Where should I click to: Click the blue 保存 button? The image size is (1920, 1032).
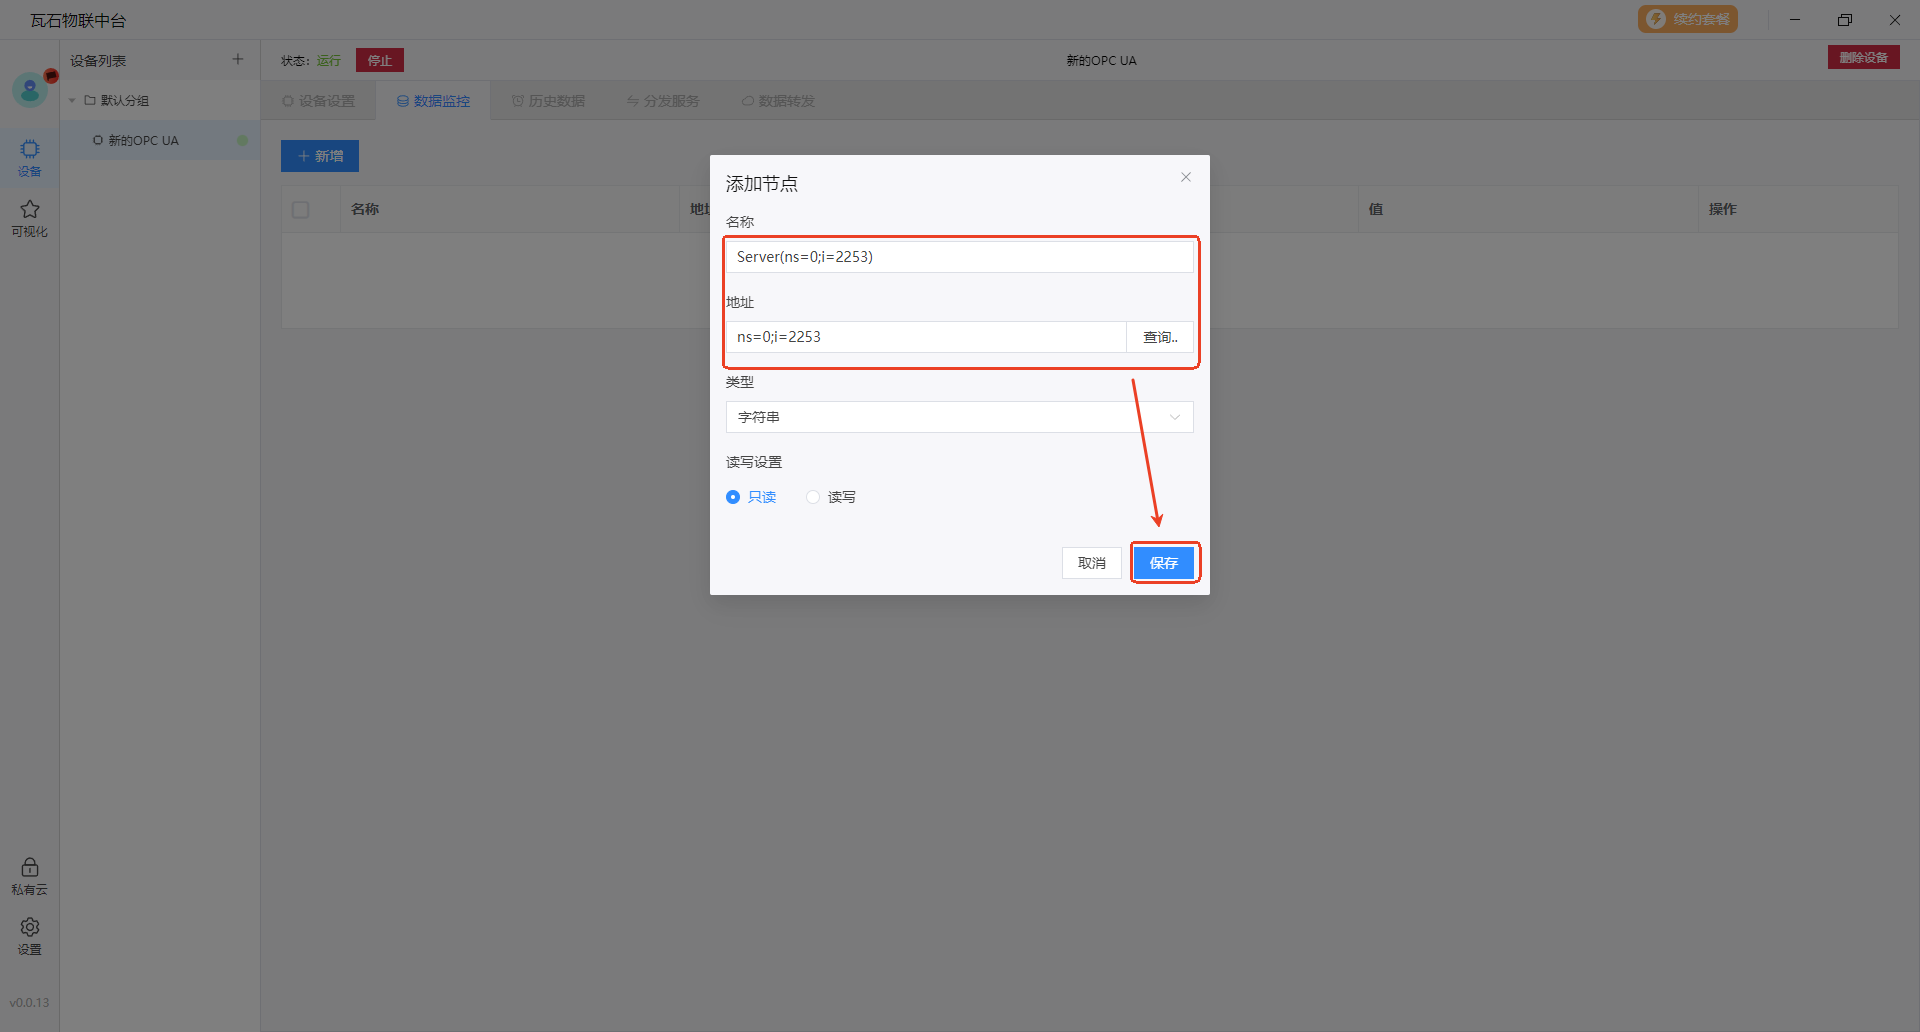[1164, 563]
